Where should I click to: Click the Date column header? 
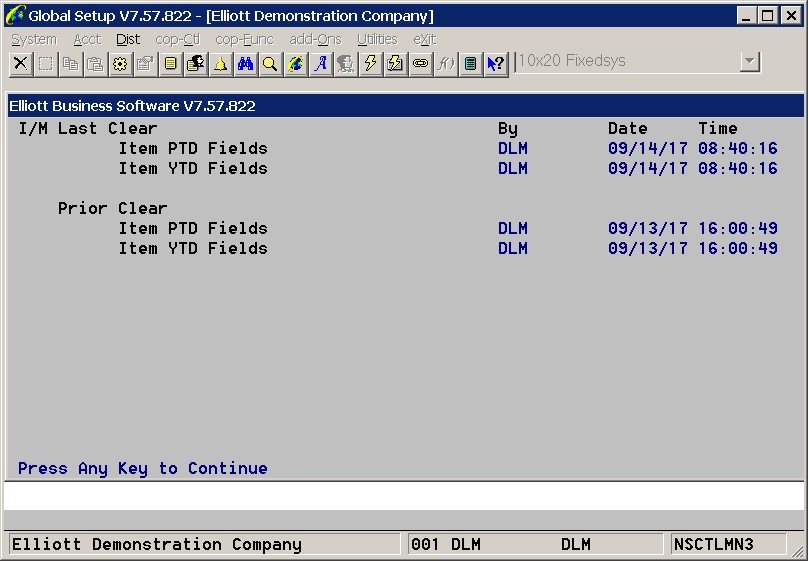[628, 128]
